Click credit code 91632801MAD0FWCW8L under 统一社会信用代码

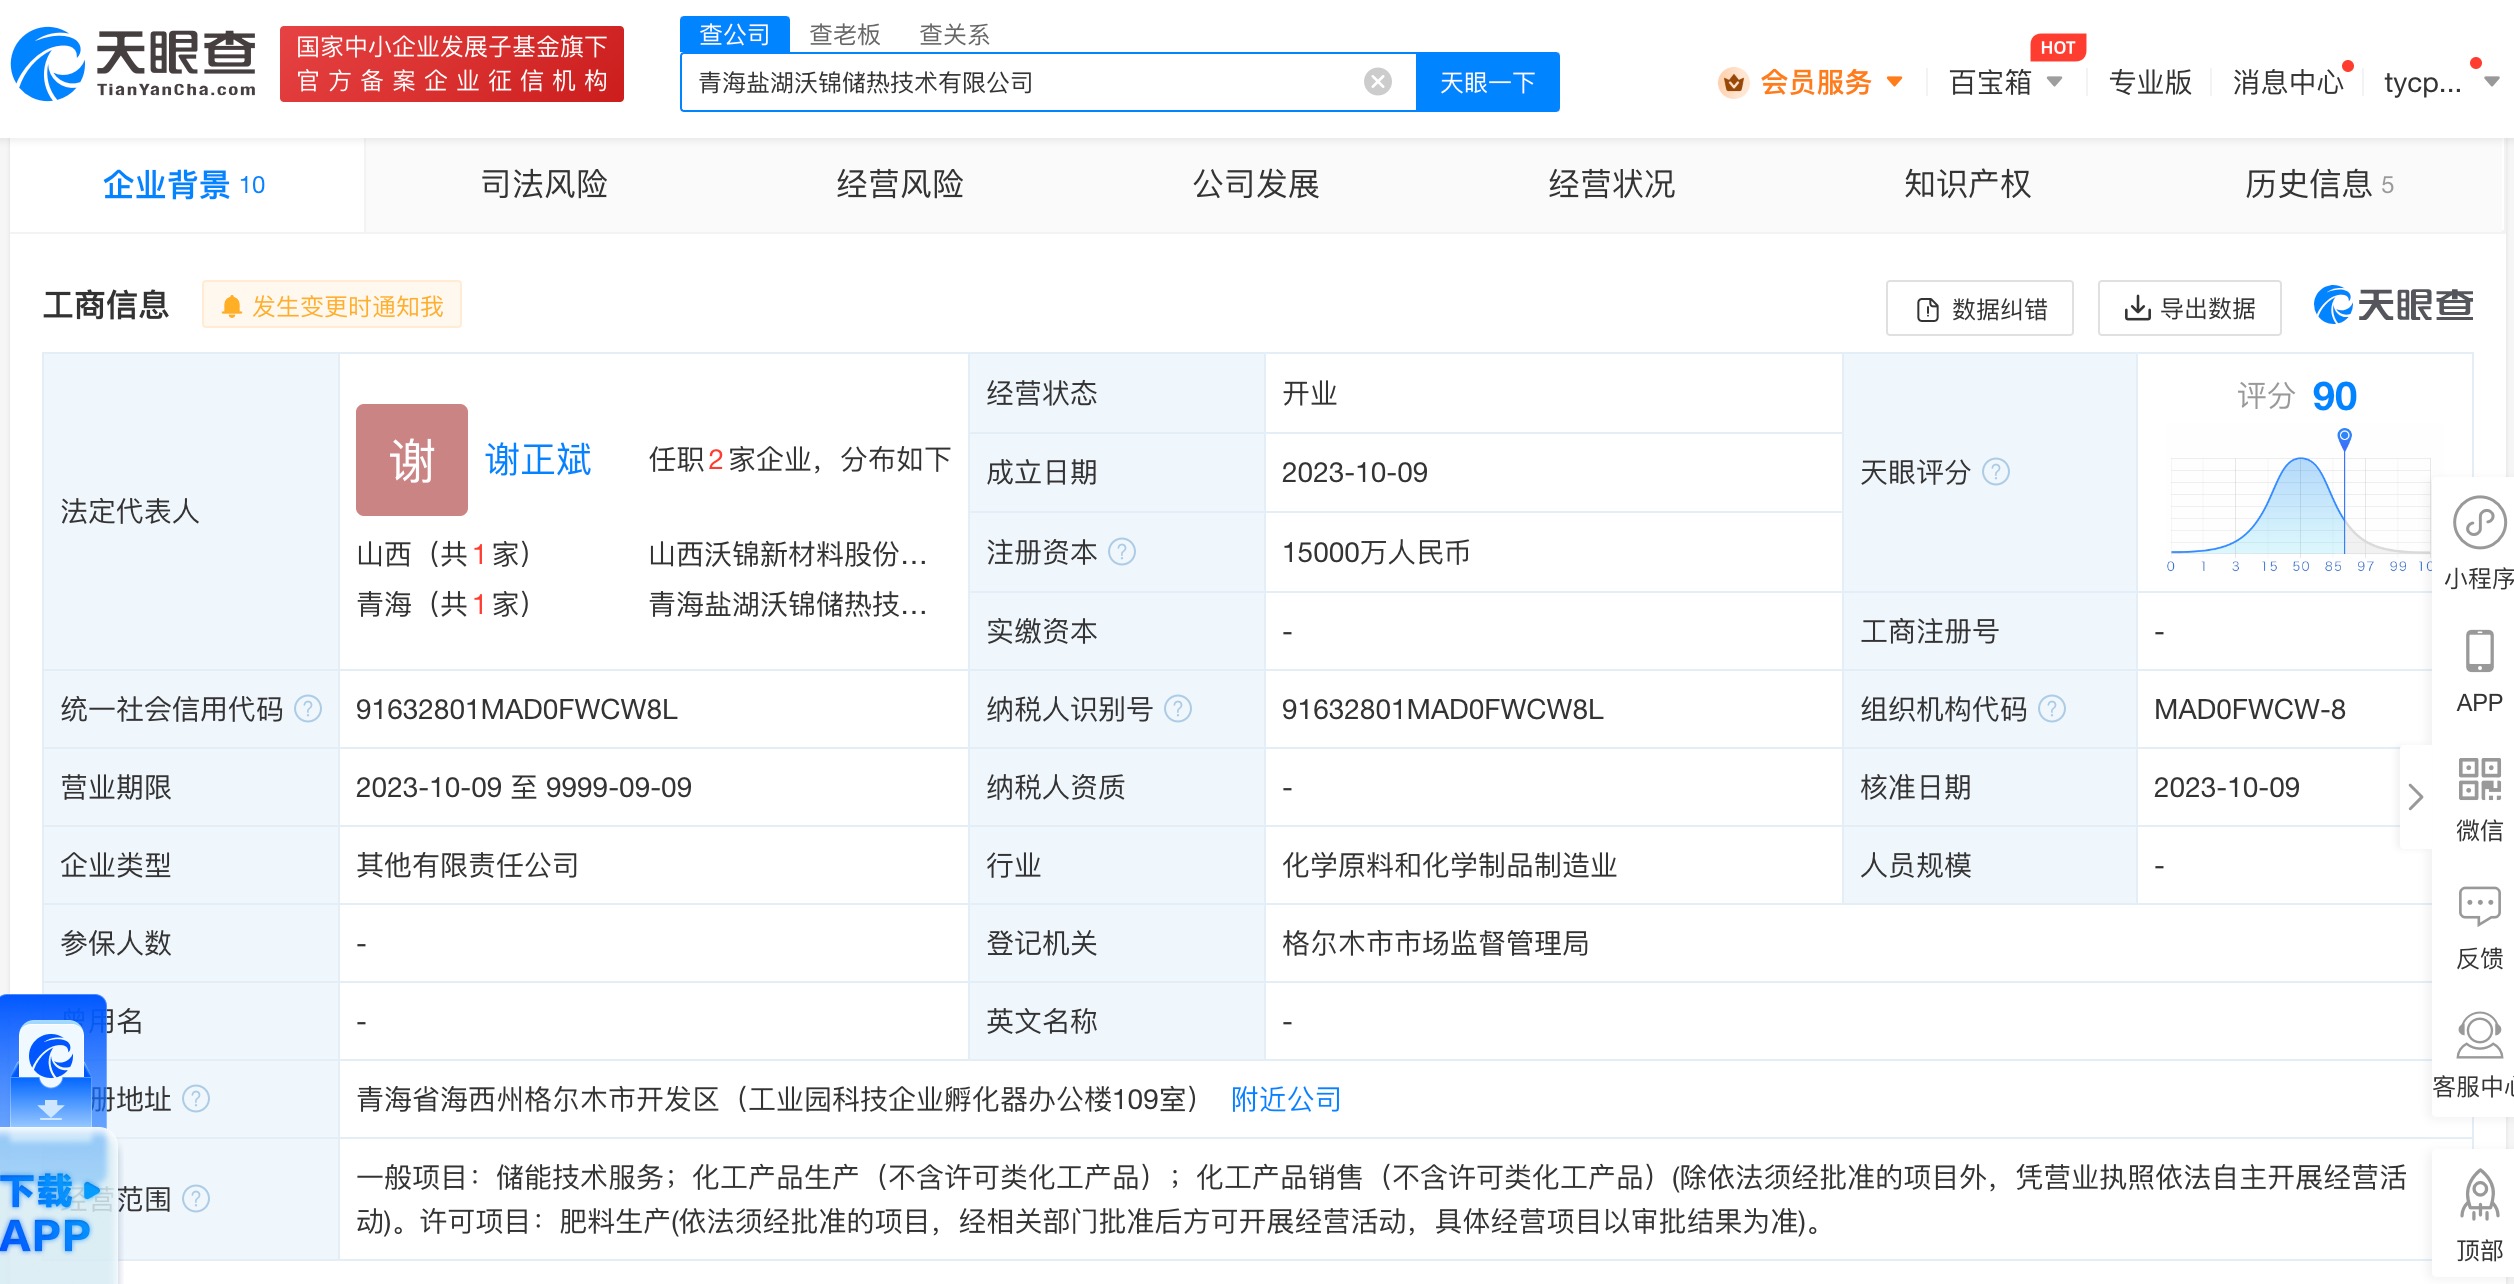[x=516, y=709]
